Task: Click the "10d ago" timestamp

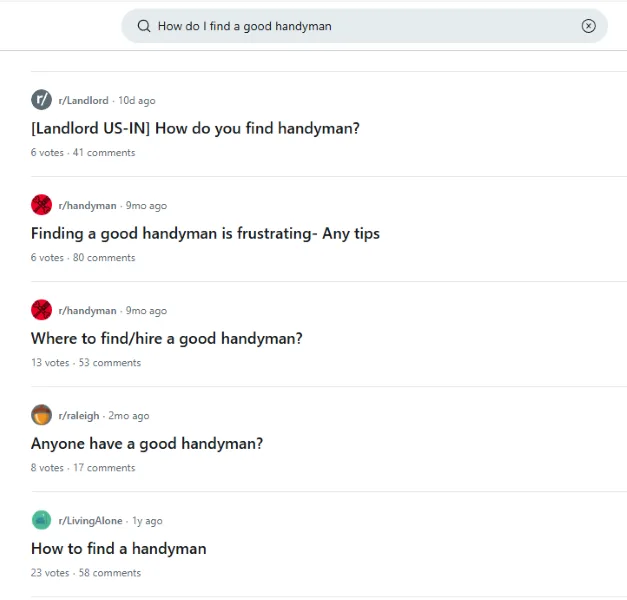Action: (x=137, y=100)
